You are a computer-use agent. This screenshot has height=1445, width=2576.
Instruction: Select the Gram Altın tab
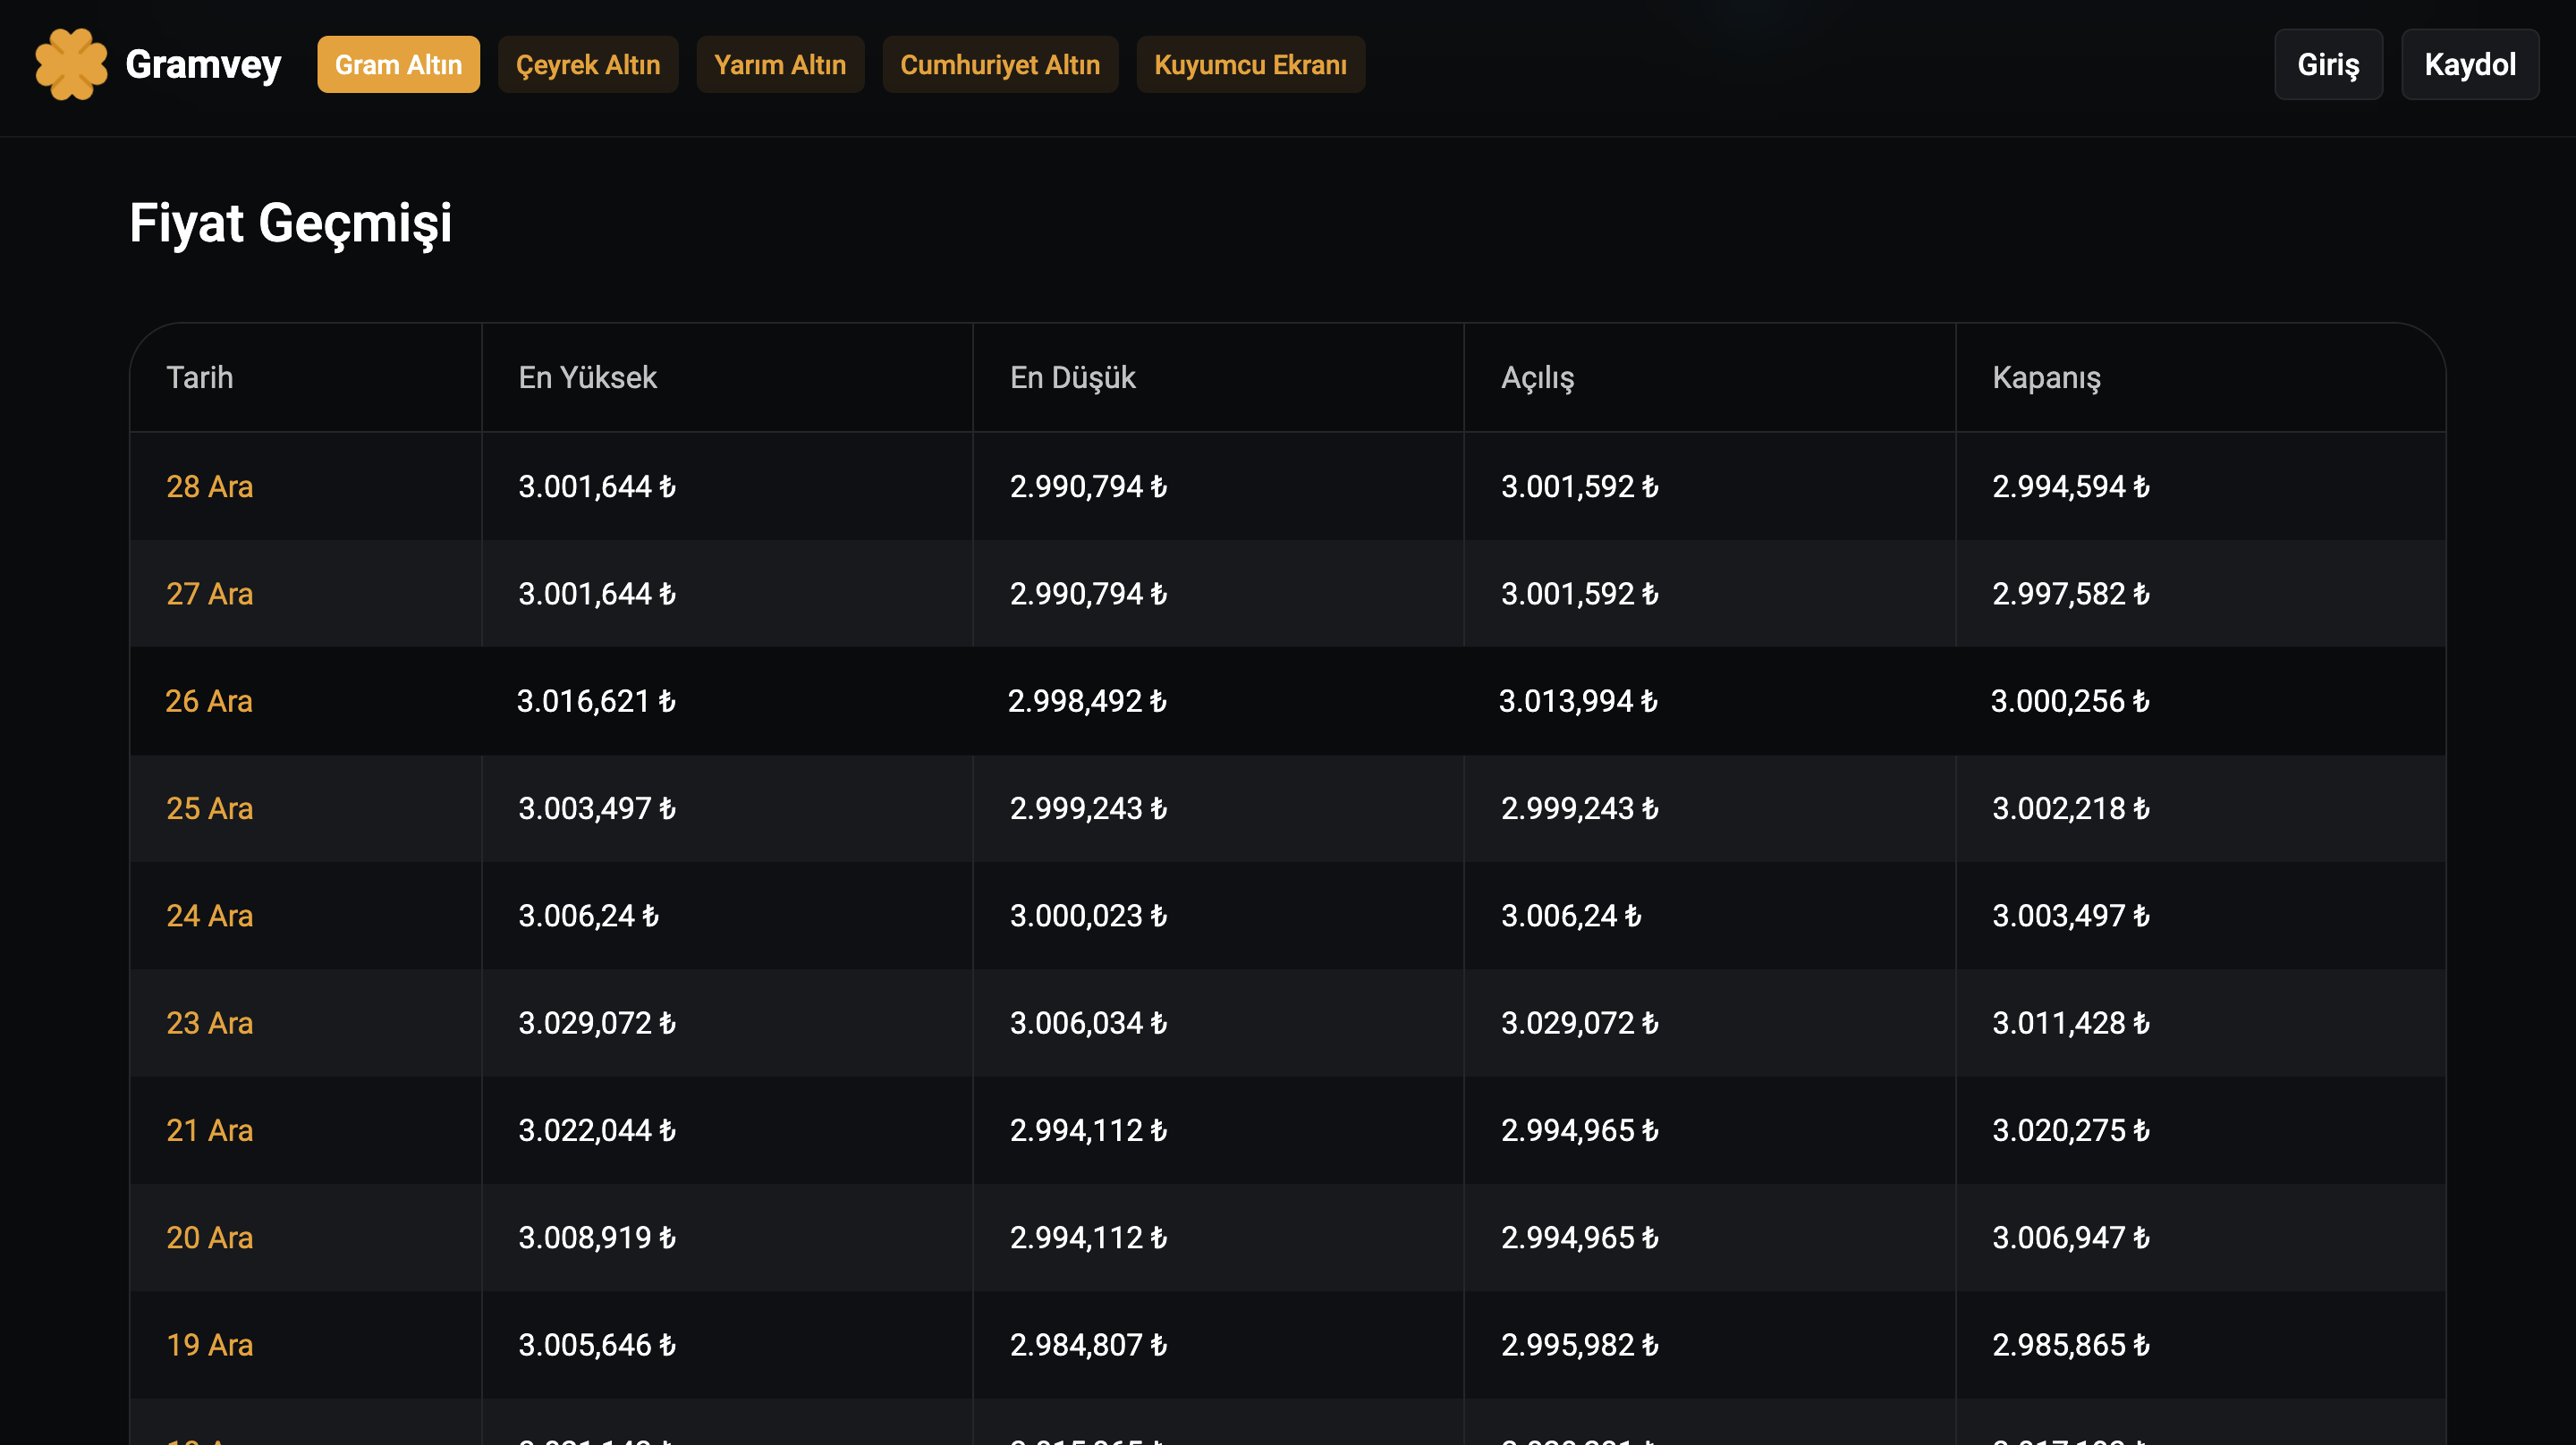[398, 65]
